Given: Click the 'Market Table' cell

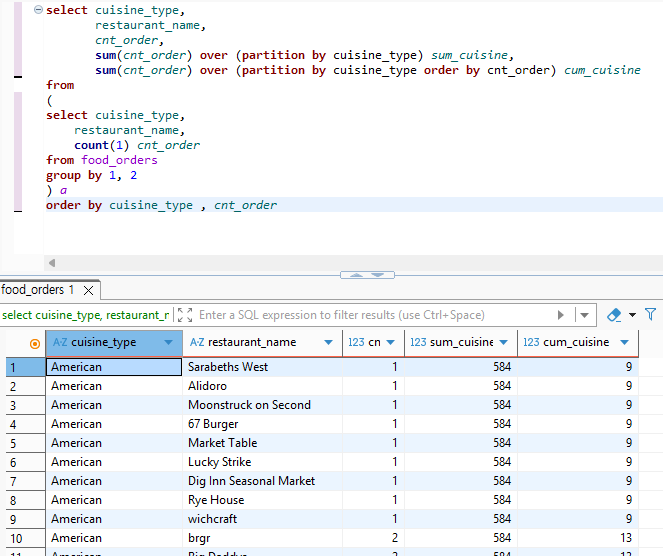Looking at the screenshot, I should (x=262, y=443).
